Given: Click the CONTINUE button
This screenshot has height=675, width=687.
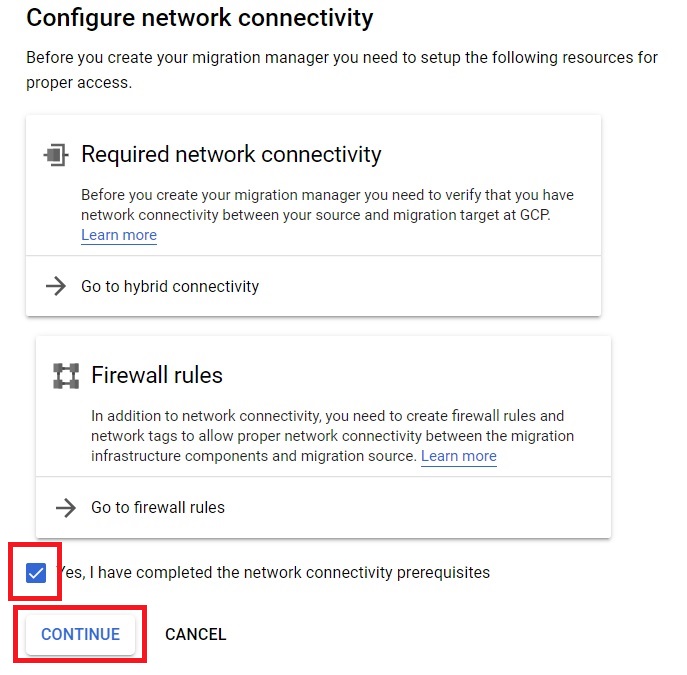Looking at the screenshot, I should pyautogui.click(x=80, y=634).
